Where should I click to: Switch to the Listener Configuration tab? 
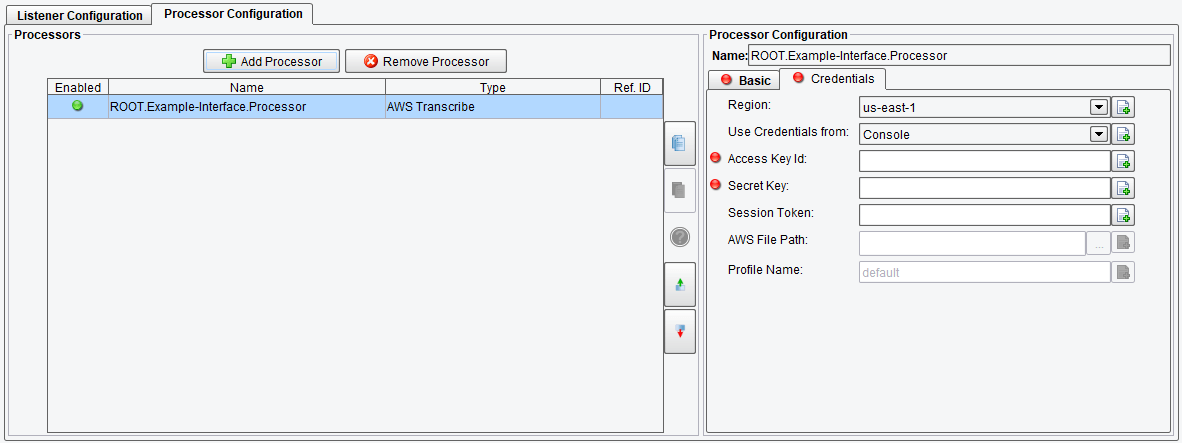(x=79, y=15)
